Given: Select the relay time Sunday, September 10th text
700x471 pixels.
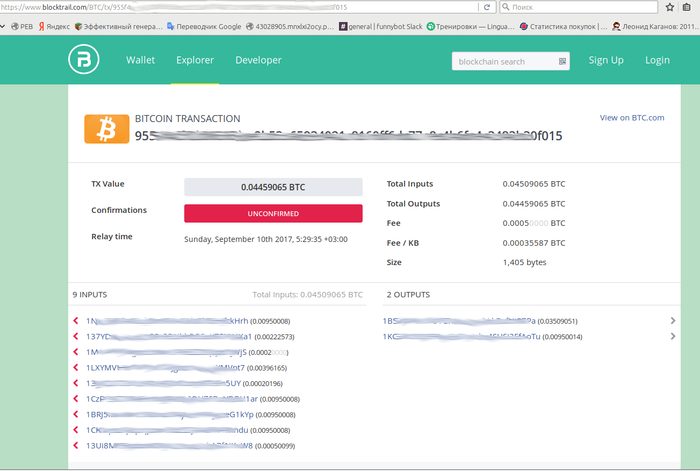Looking at the screenshot, I should pyautogui.click(x=266, y=239).
